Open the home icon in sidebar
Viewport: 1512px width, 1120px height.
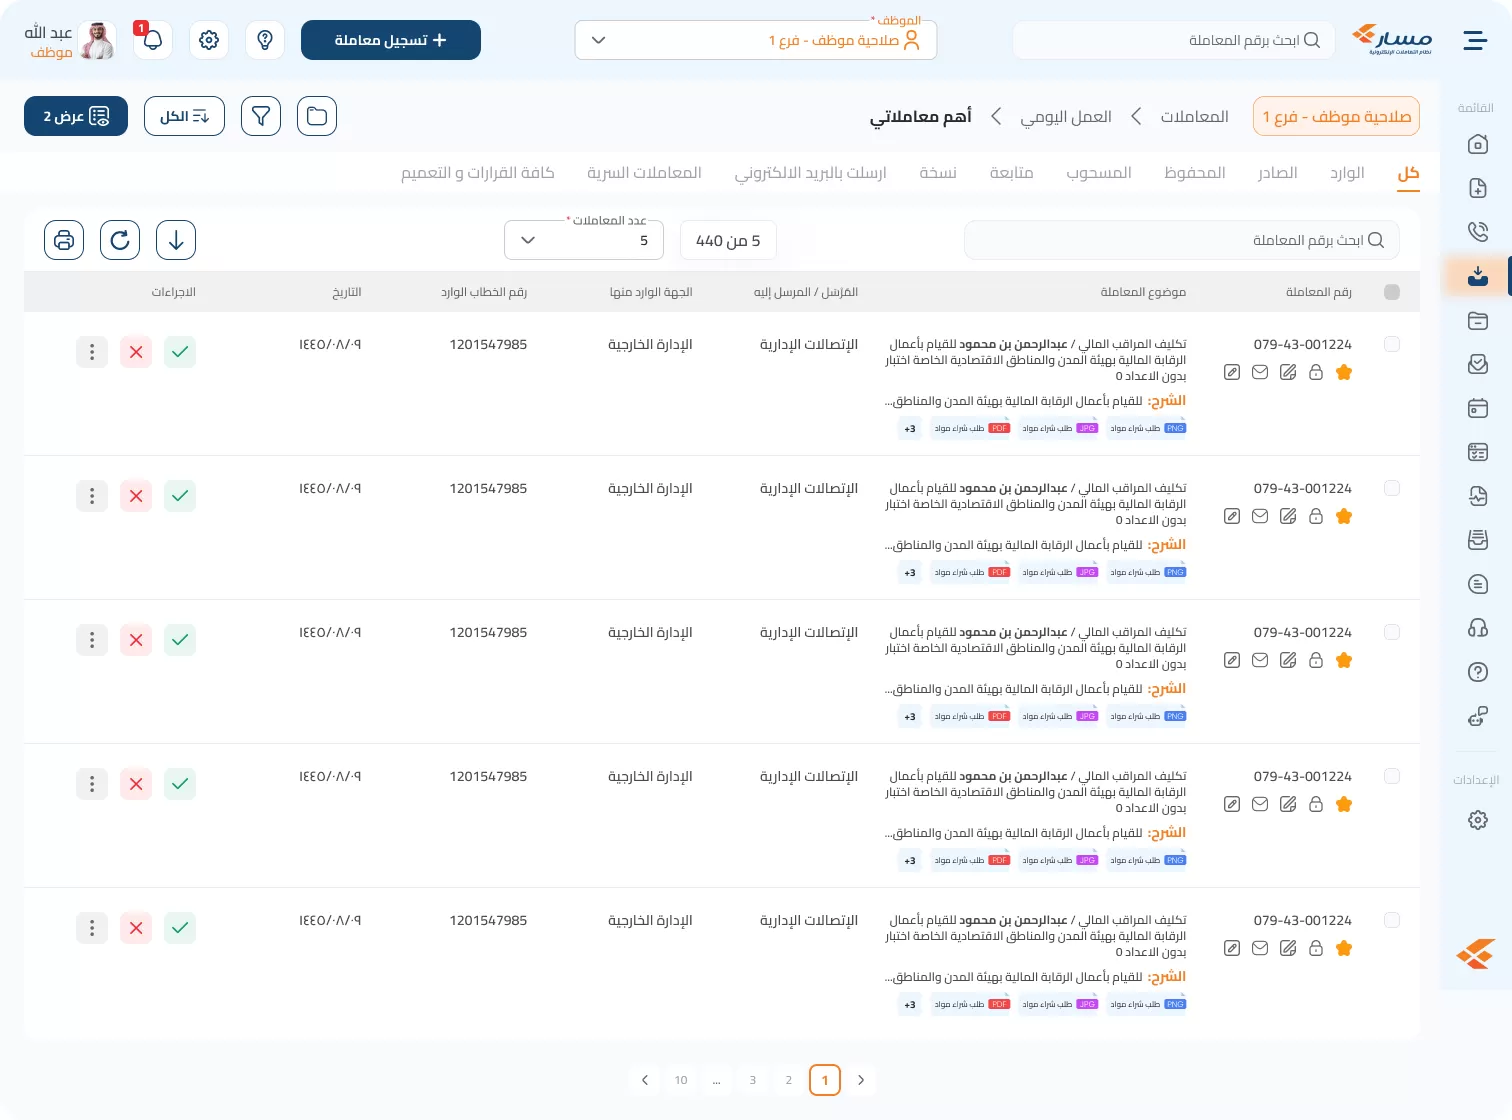1478,145
